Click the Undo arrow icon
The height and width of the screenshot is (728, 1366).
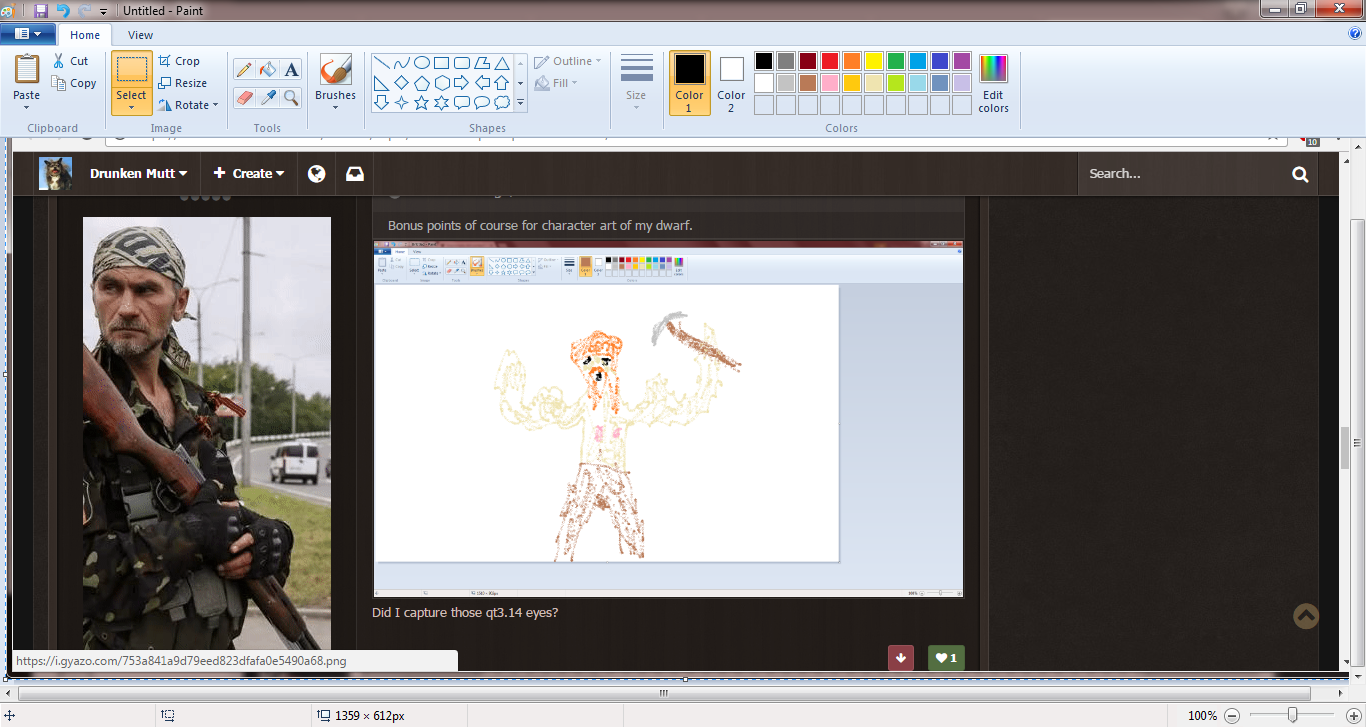point(63,10)
